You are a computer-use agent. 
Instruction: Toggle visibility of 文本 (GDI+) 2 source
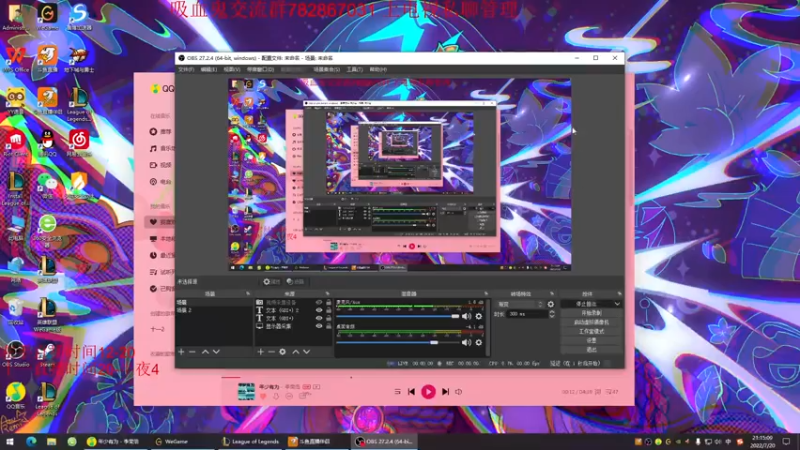[319, 310]
